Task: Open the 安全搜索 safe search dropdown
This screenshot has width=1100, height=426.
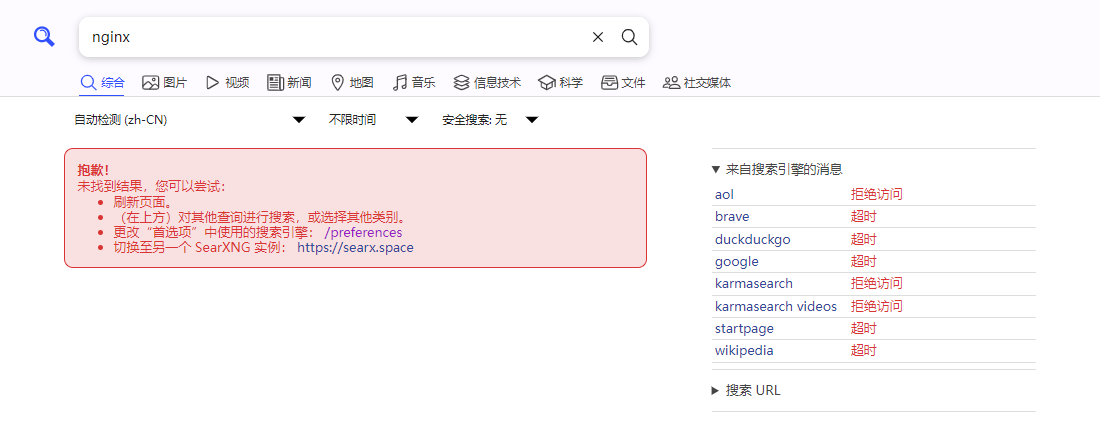Action: point(490,120)
